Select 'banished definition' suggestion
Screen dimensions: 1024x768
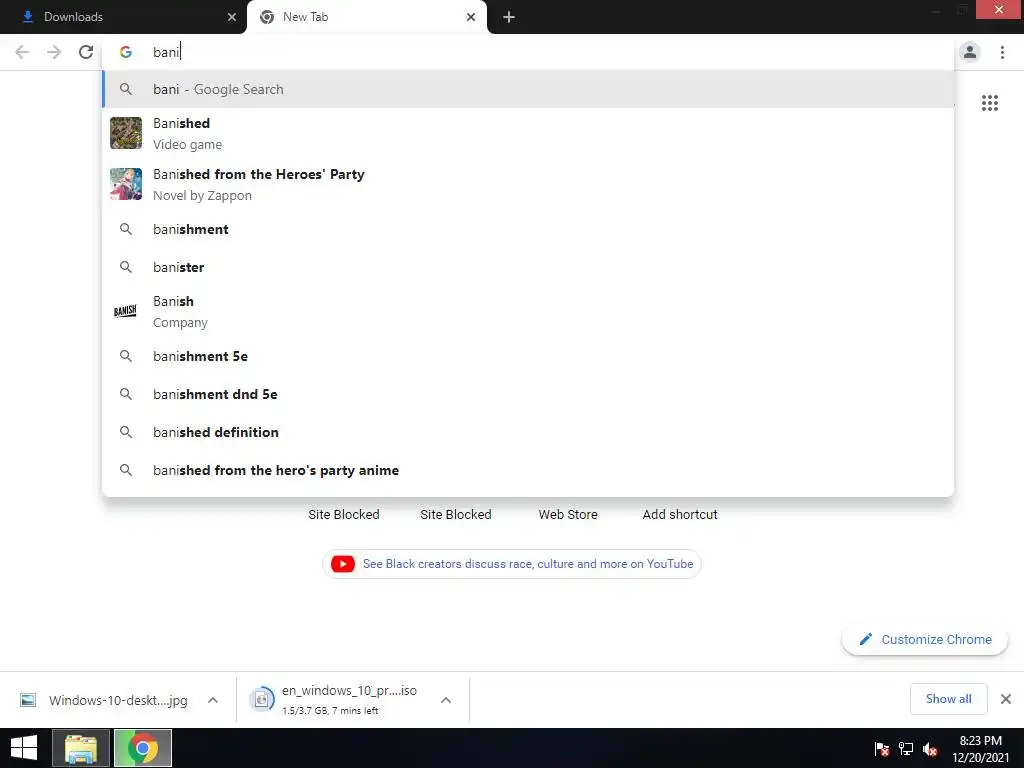point(528,432)
